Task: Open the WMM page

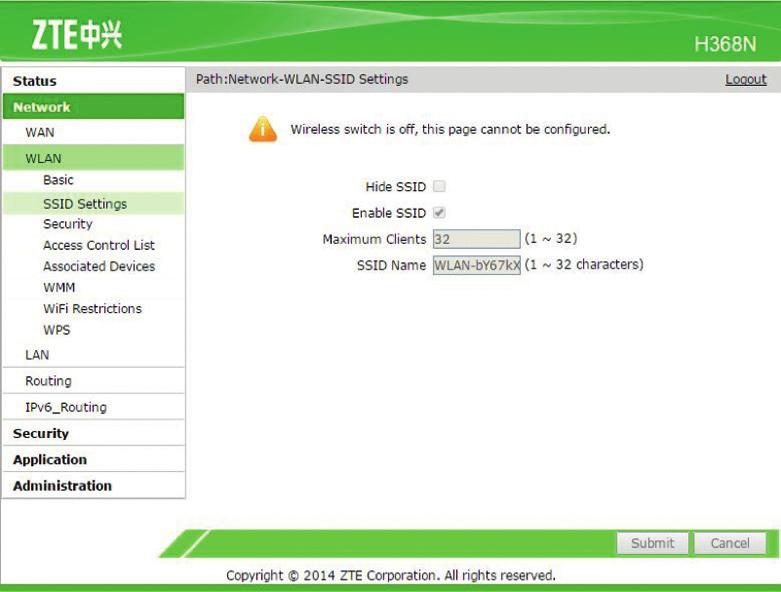Action: (x=59, y=287)
